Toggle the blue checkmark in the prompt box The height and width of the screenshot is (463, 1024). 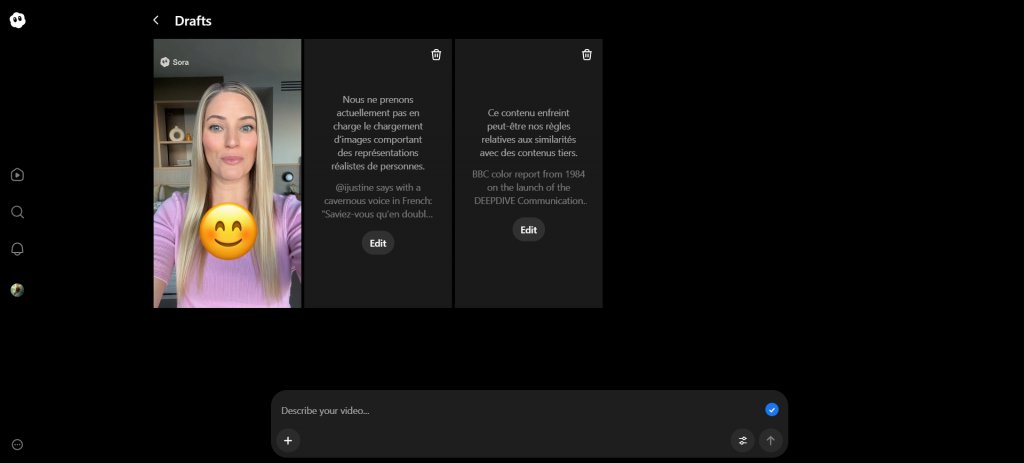[x=771, y=410]
